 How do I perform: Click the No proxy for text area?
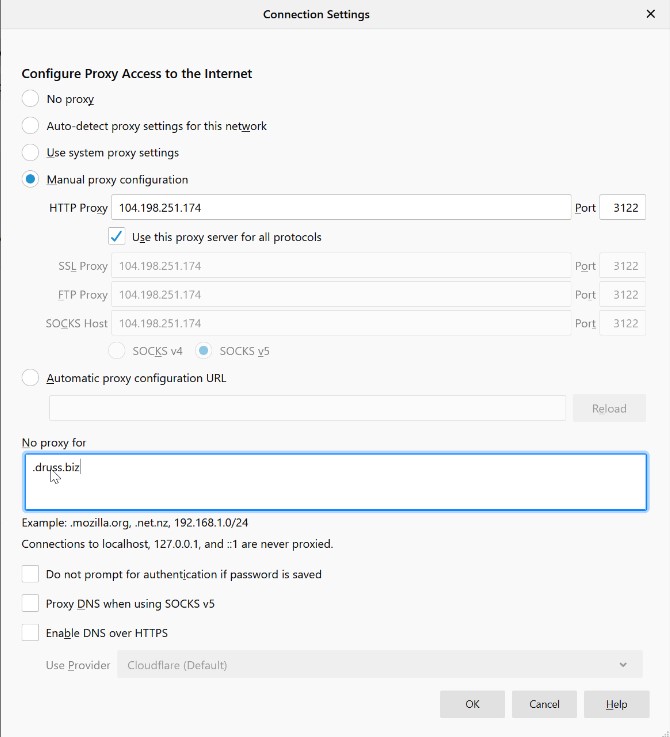335,482
